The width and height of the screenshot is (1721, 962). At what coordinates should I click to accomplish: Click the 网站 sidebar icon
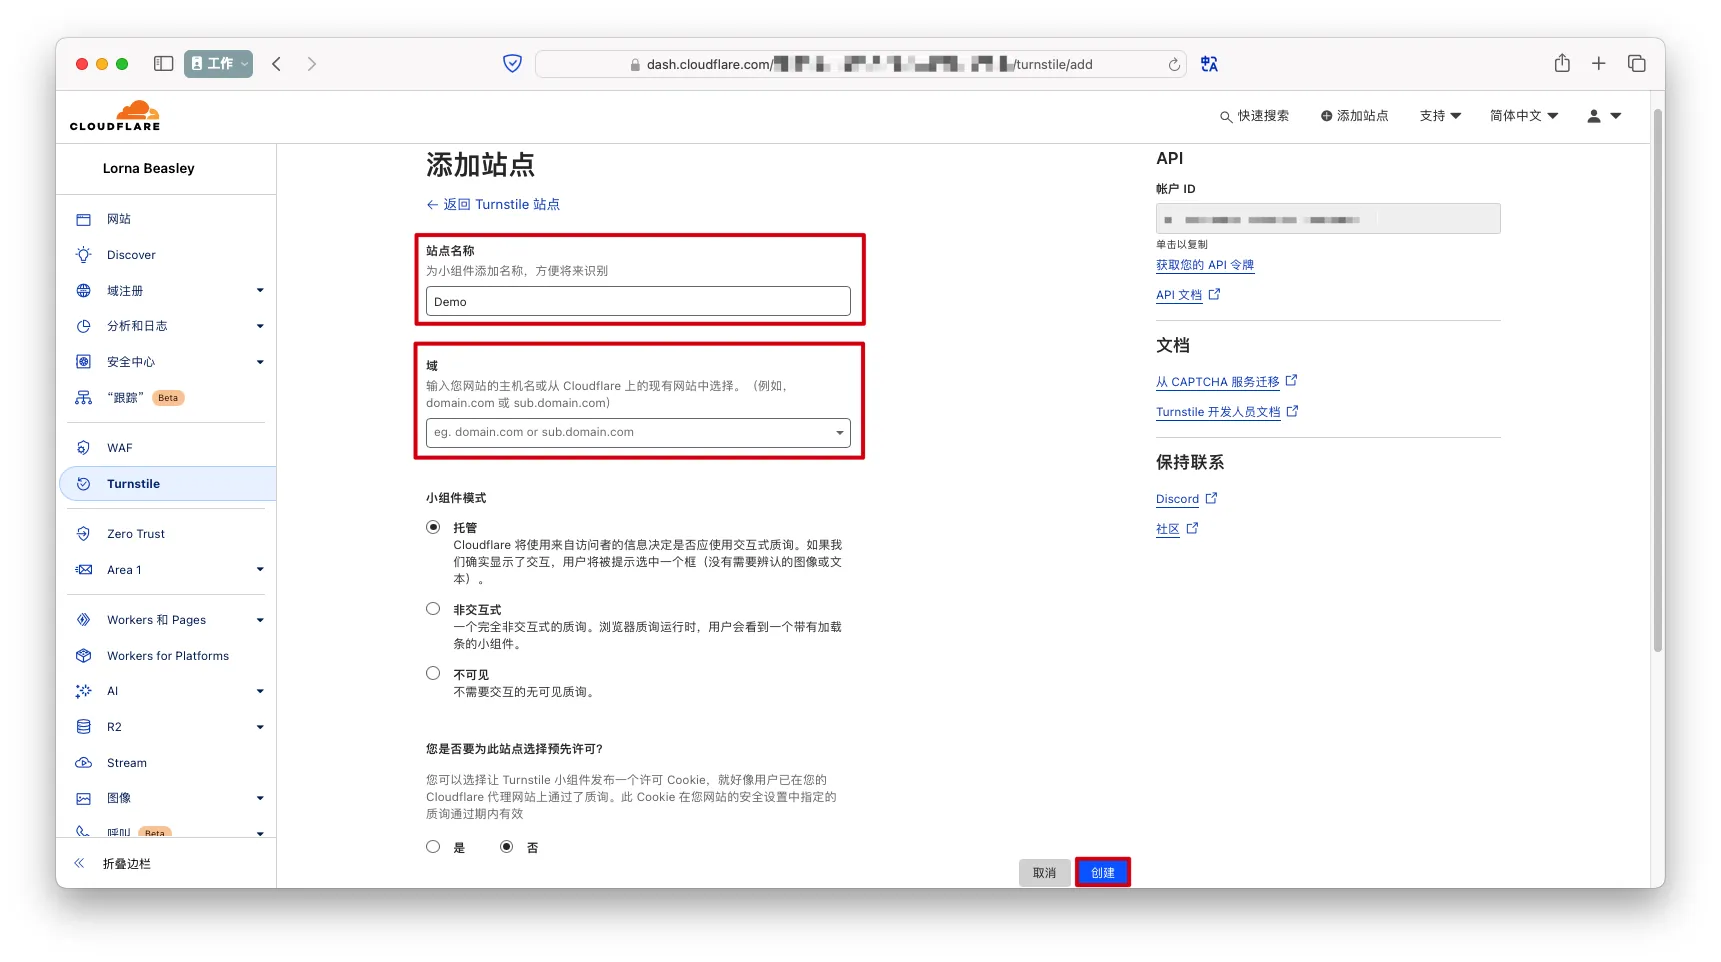tap(84, 219)
